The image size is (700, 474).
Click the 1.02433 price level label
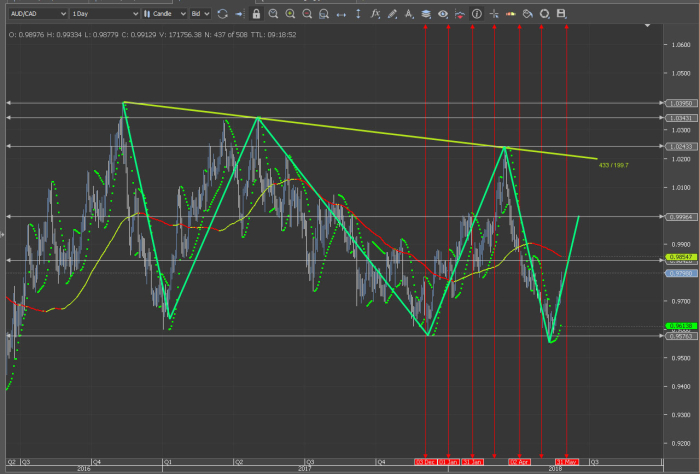tap(681, 146)
